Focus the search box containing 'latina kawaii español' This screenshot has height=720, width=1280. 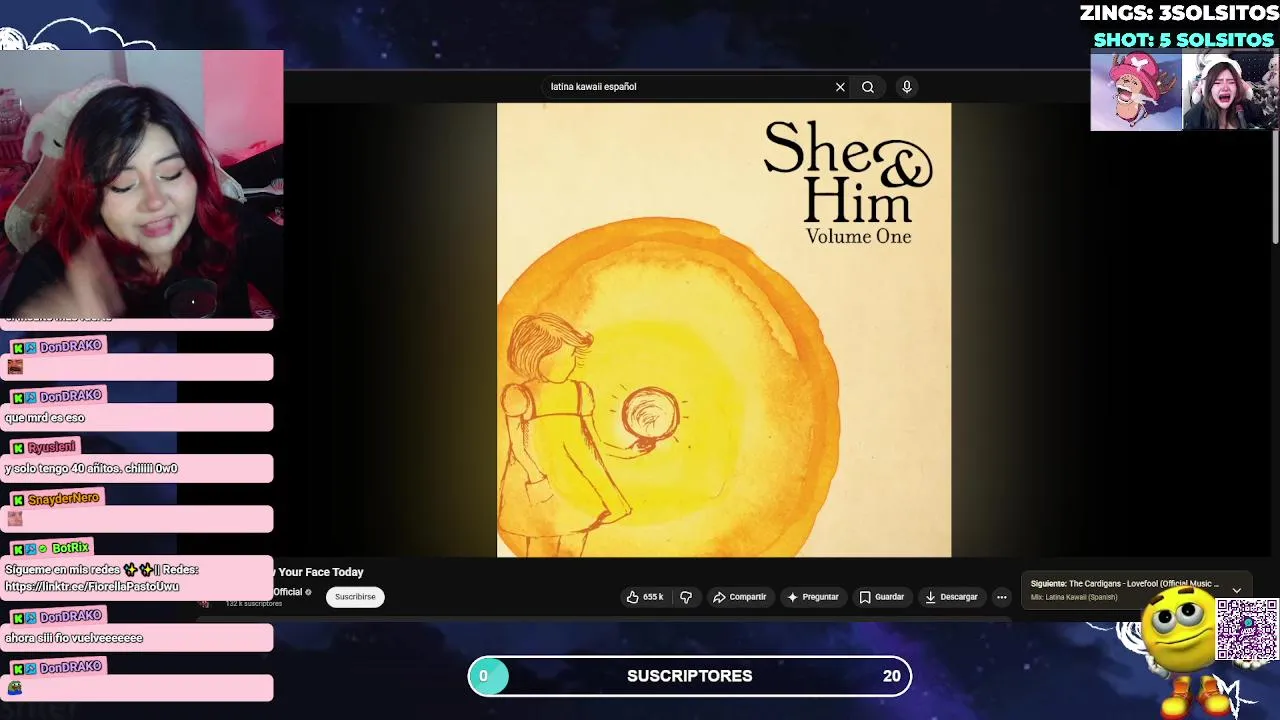coord(690,87)
